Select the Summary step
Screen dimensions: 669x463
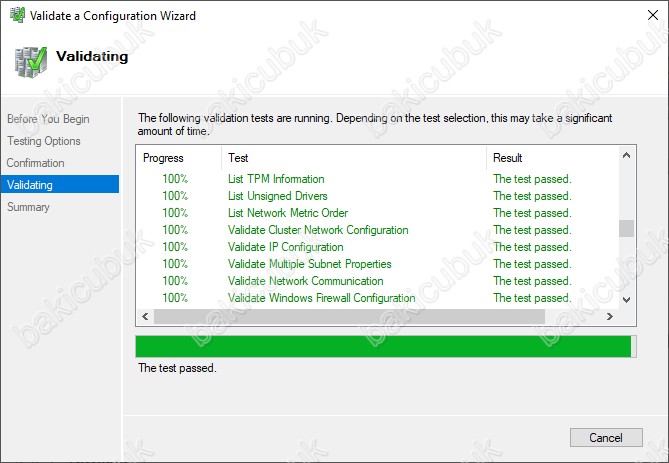pyautogui.click(x=28, y=207)
